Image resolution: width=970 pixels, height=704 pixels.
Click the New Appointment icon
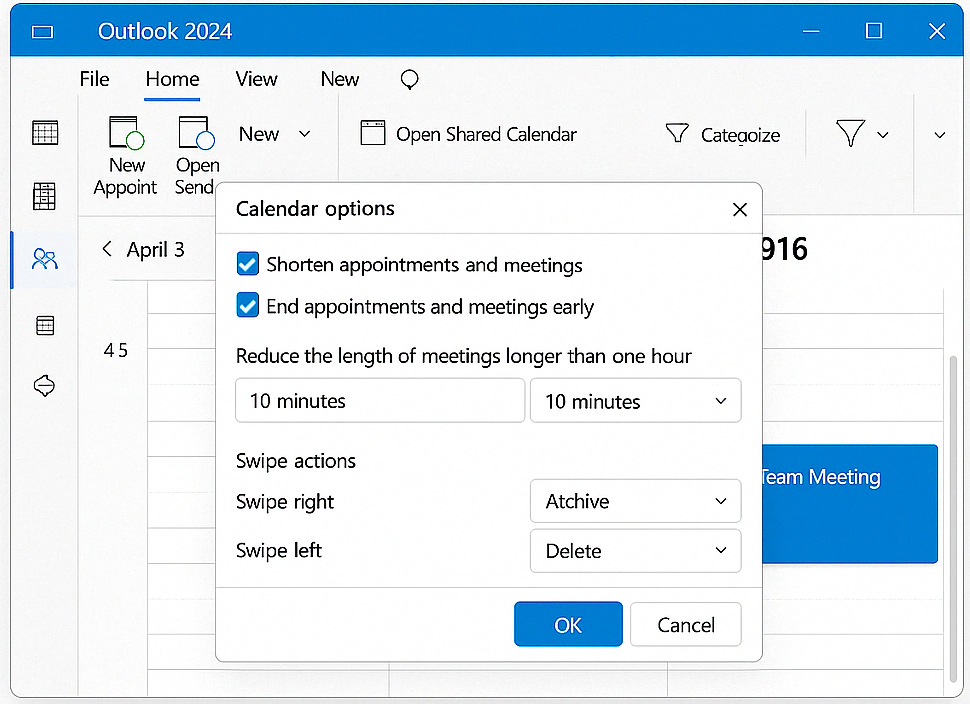point(126,133)
